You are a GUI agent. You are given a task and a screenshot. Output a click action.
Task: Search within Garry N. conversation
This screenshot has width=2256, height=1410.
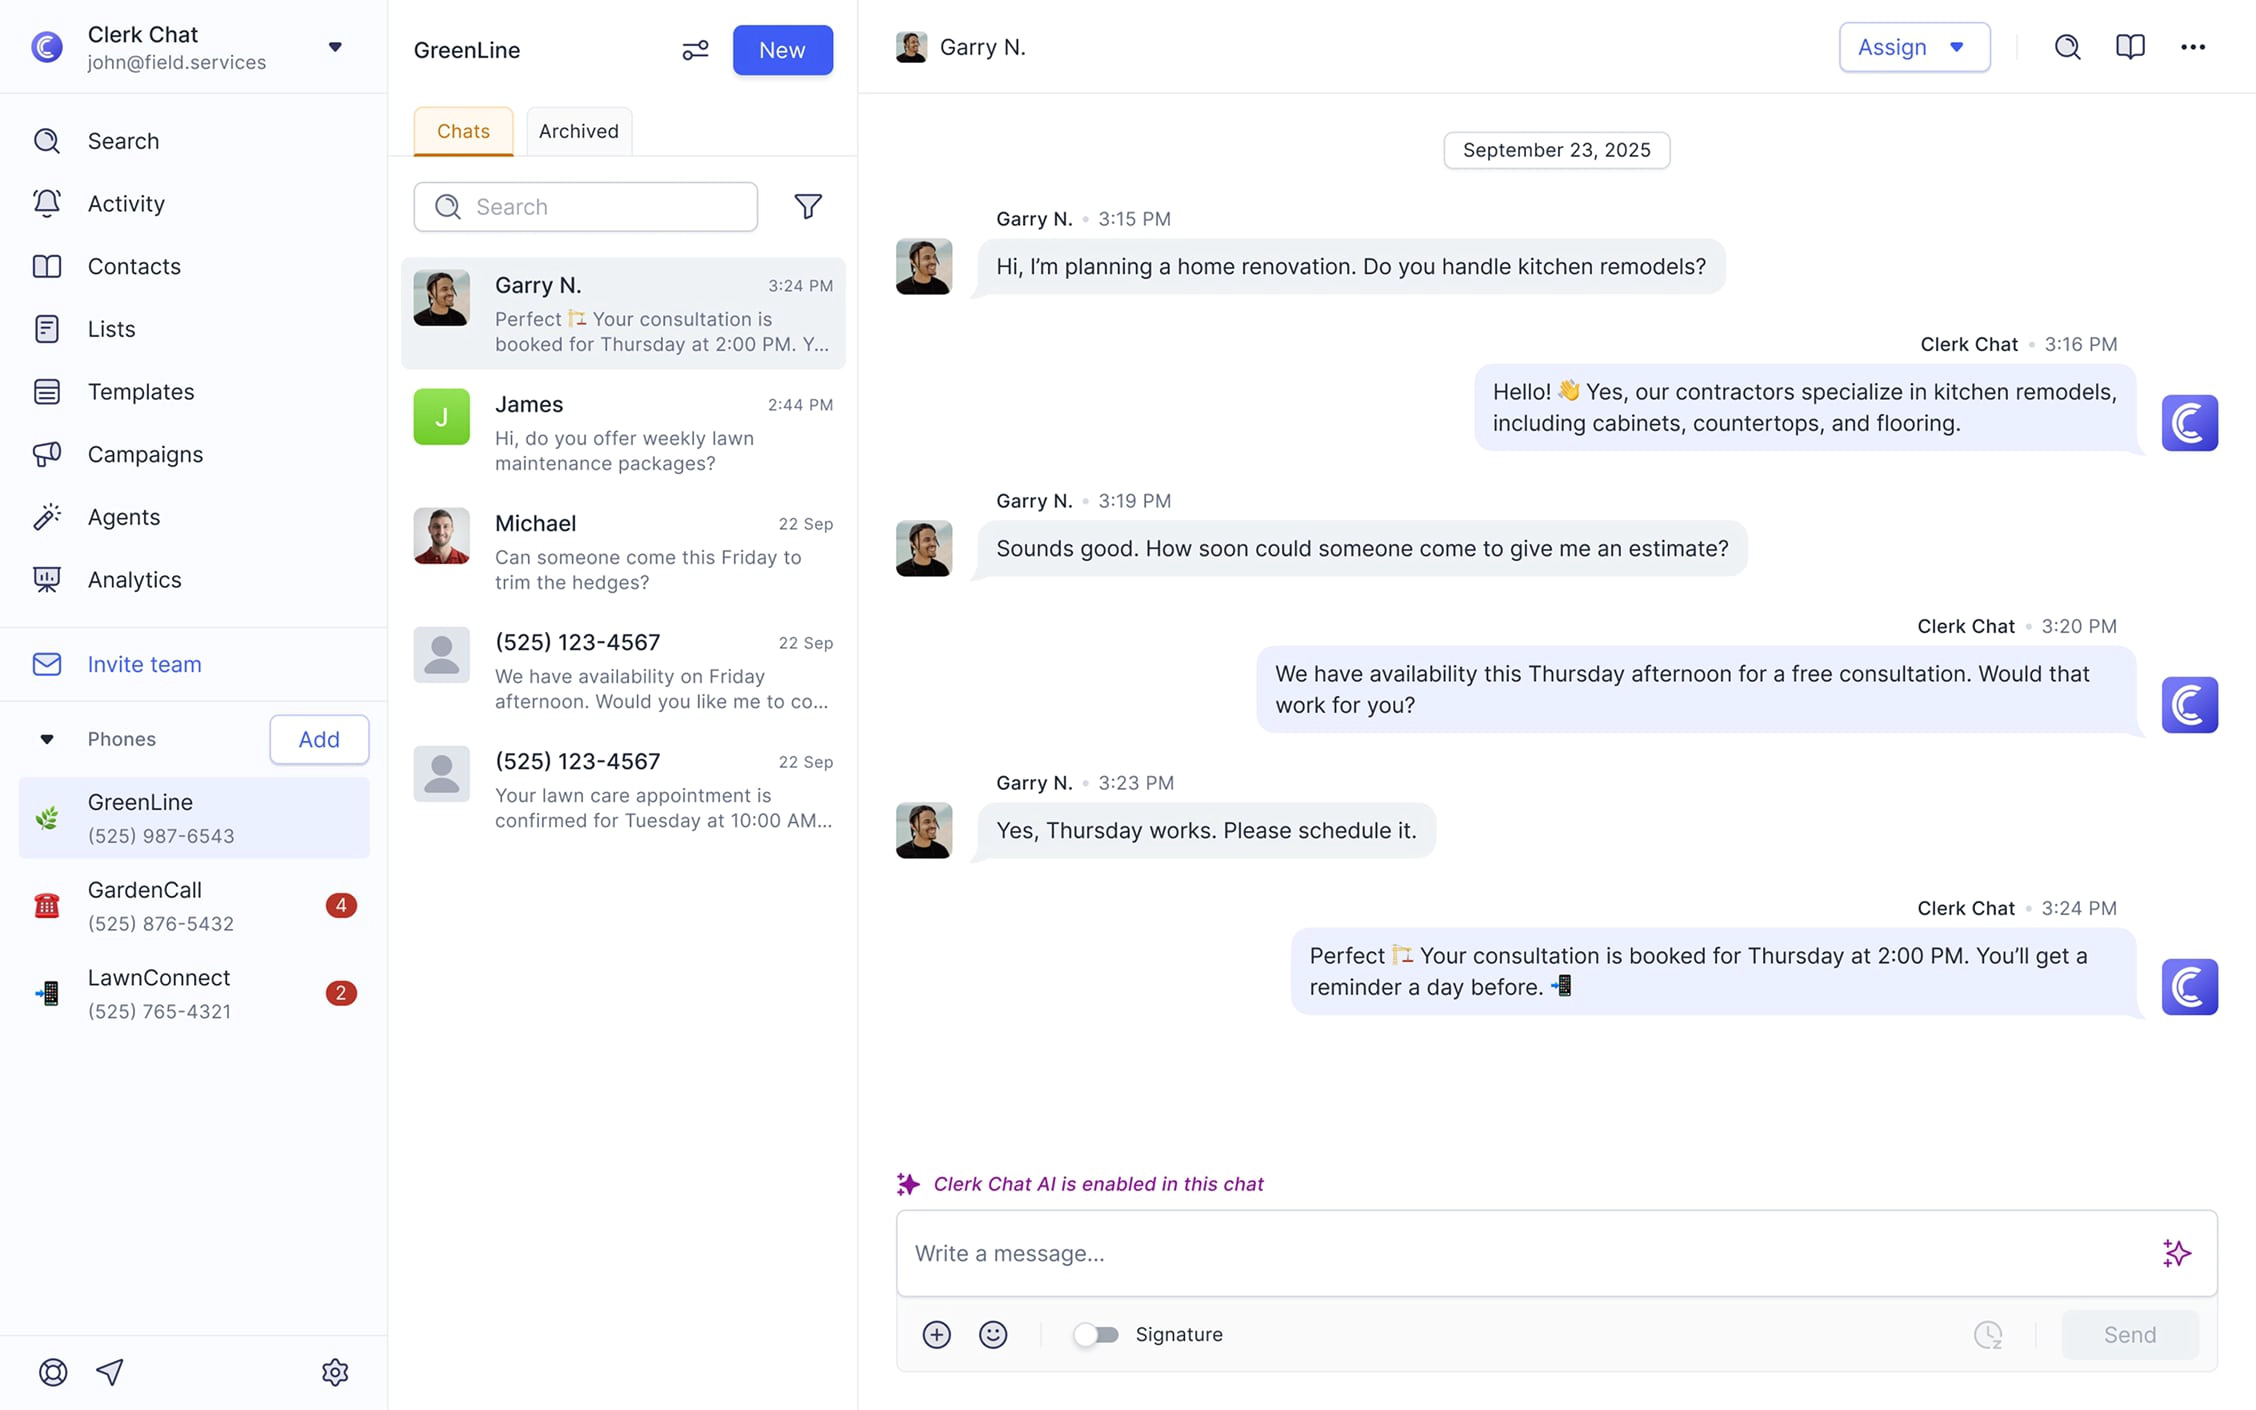click(x=2067, y=47)
